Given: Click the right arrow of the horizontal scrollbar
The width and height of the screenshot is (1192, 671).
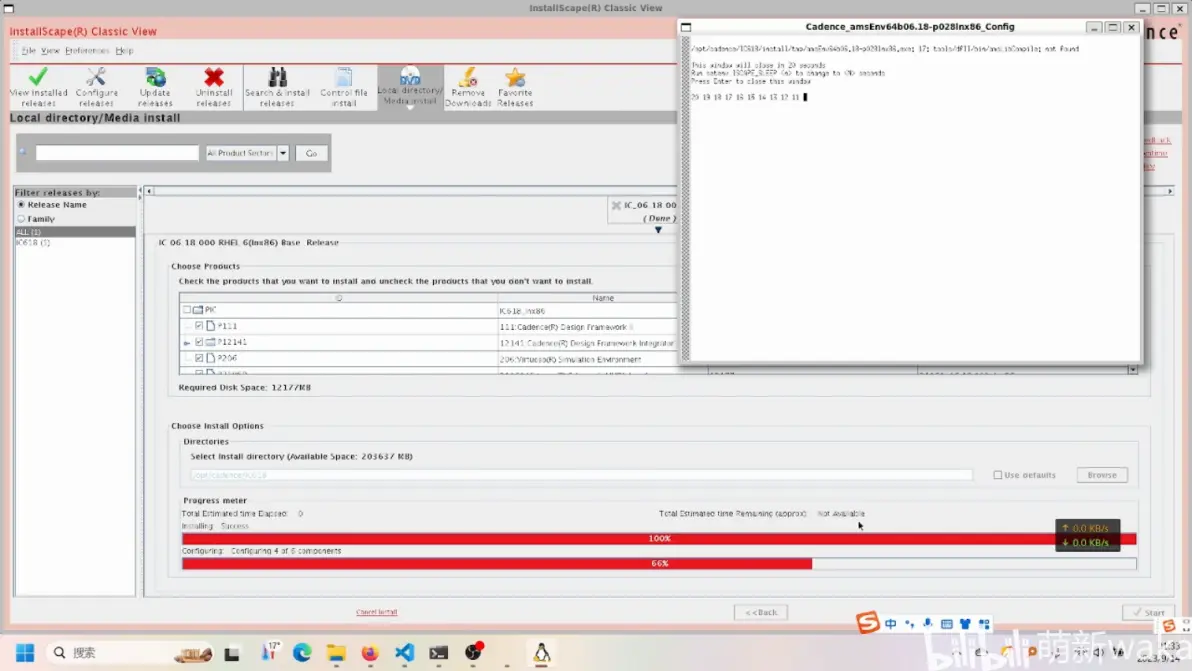Looking at the screenshot, I should pyautogui.click(x=1170, y=191).
